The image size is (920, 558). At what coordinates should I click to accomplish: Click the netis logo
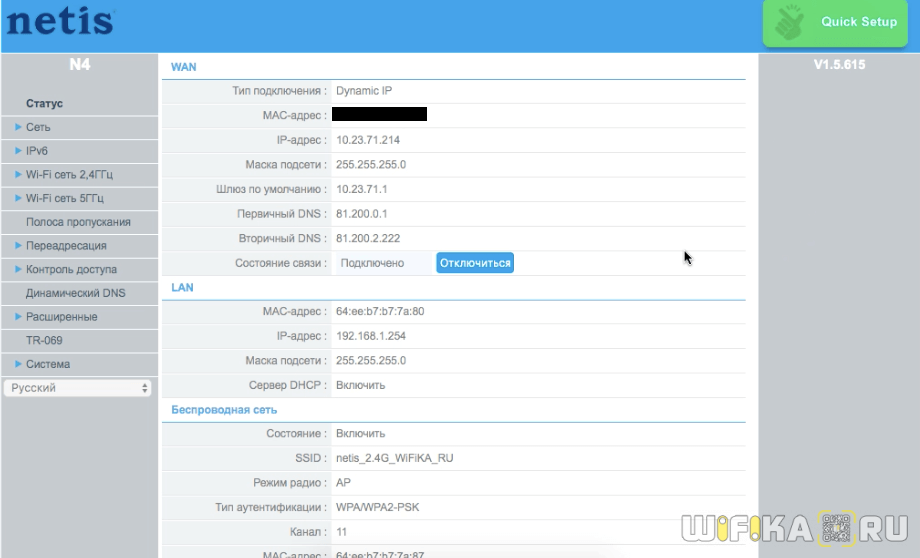click(x=60, y=22)
